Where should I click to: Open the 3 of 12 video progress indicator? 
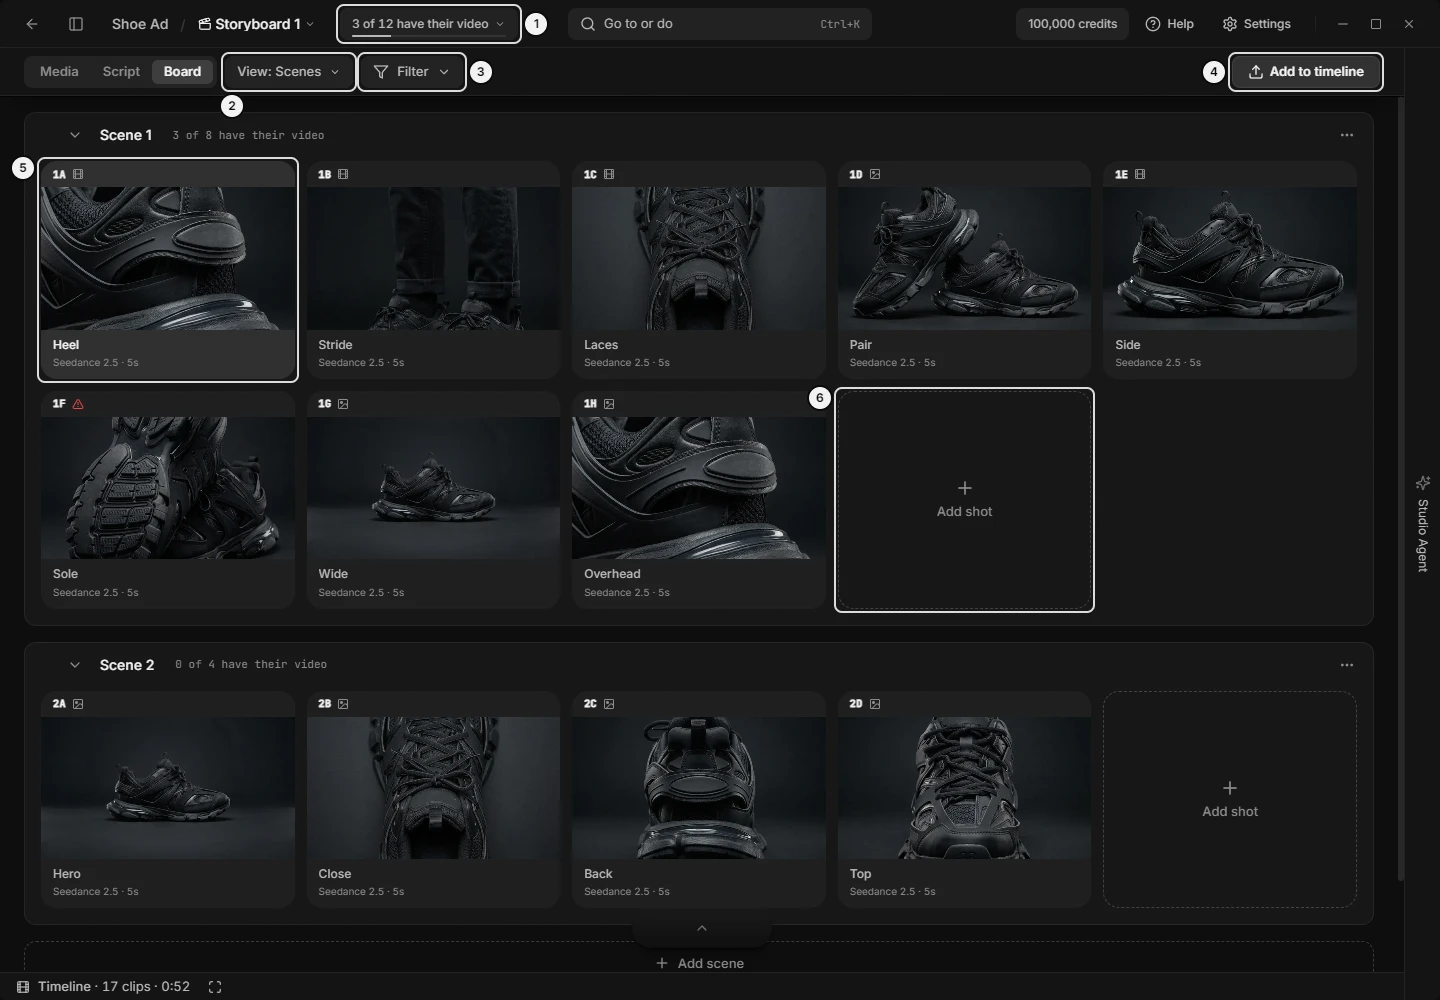[429, 24]
